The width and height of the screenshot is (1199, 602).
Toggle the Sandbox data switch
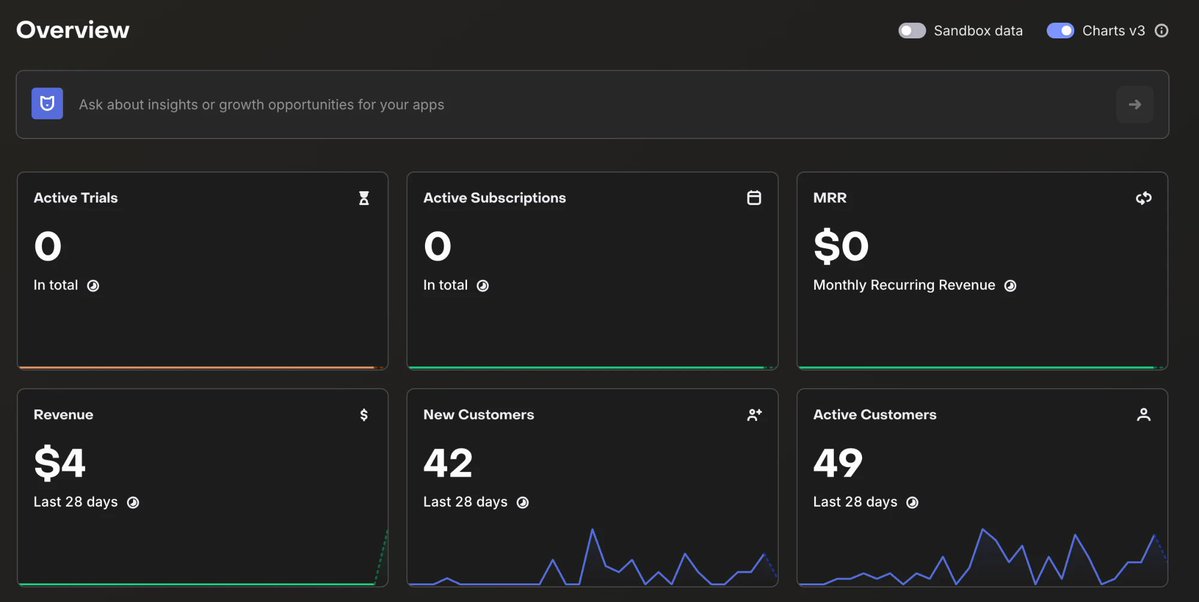coord(911,31)
